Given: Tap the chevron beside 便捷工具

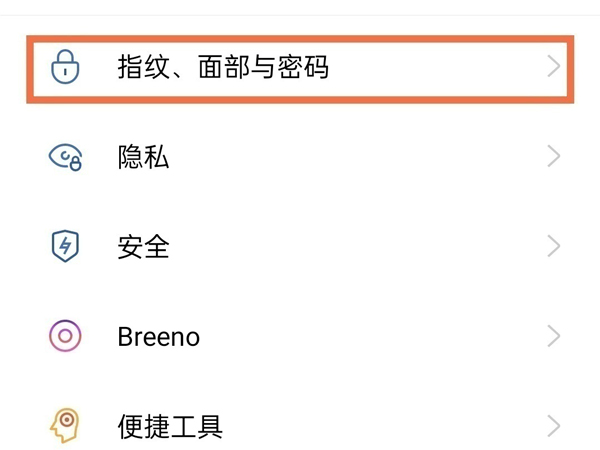Looking at the screenshot, I should click(x=554, y=426).
